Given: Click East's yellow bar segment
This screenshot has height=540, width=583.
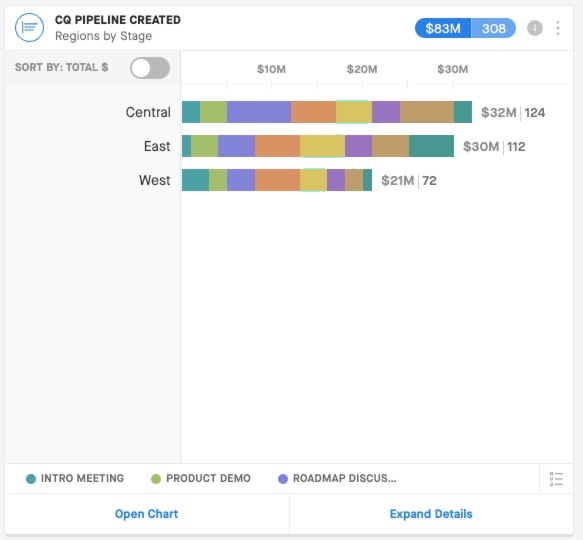Looking at the screenshot, I should [x=322, y=146].
